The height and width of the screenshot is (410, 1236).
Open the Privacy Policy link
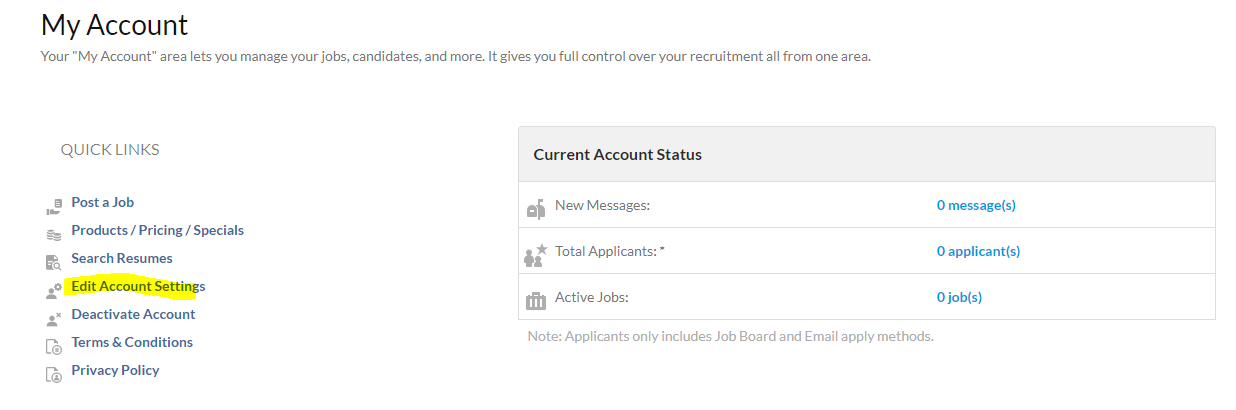(115, 370)
